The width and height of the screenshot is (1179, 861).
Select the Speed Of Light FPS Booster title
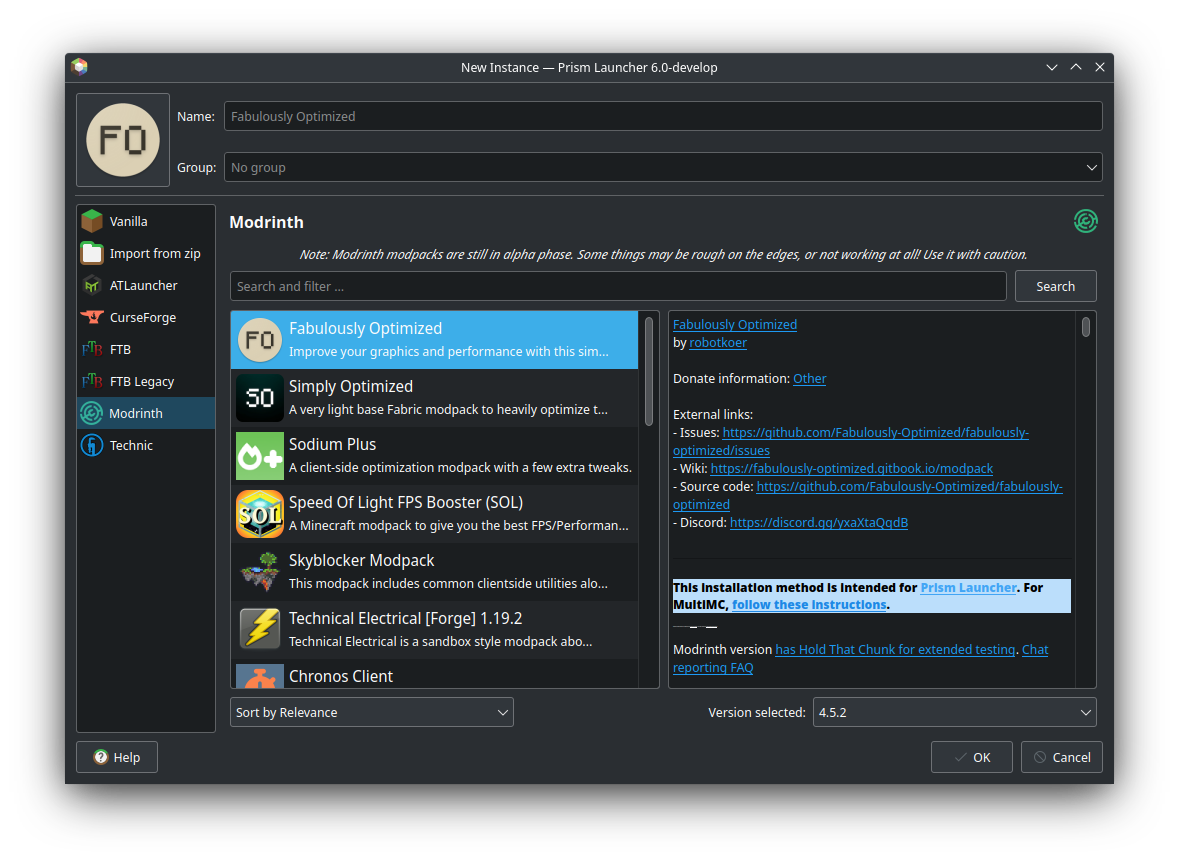click(406, 502)
